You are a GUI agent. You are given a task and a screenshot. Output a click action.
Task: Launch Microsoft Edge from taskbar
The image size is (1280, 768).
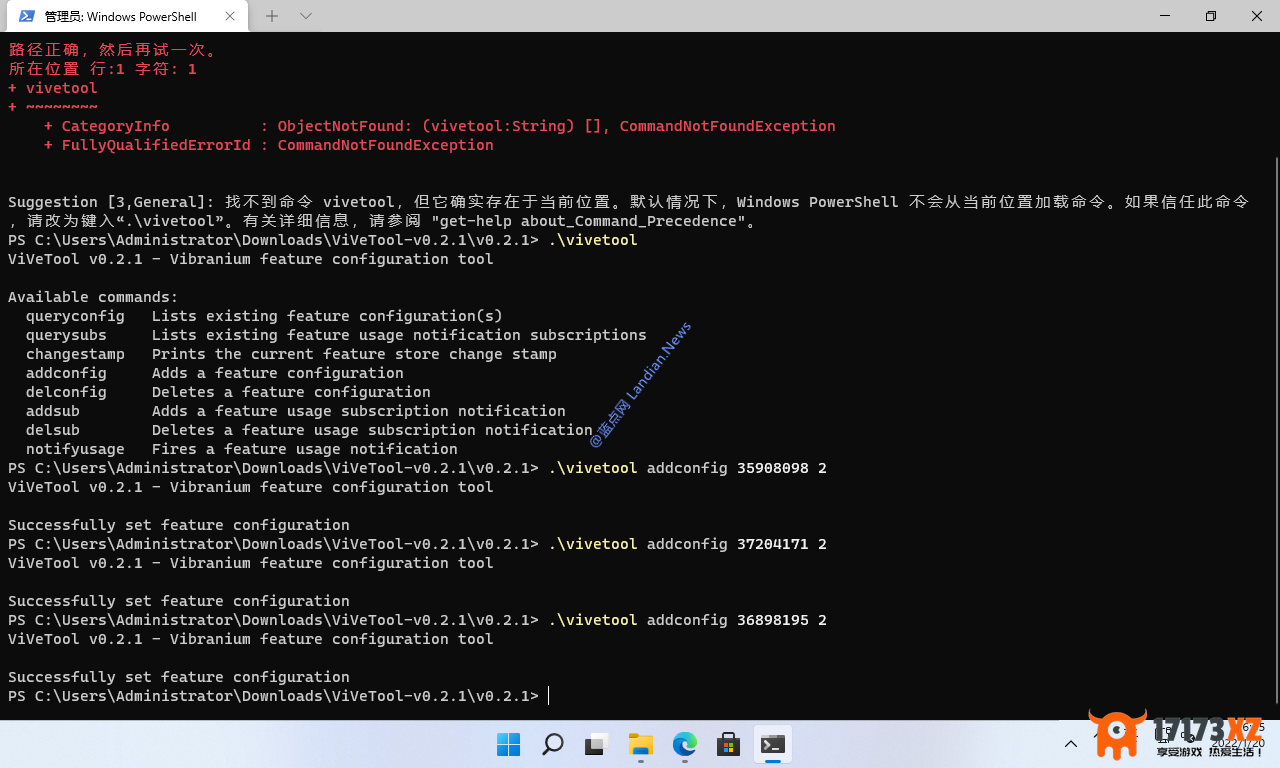(x=685, y=744)
